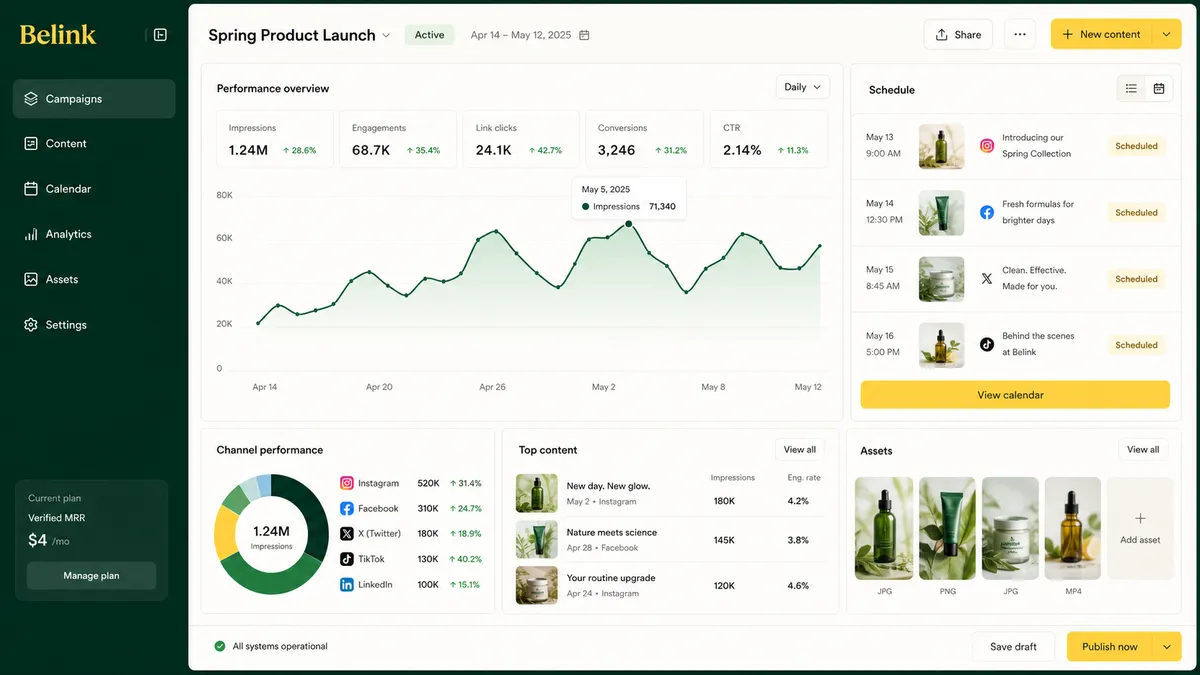Open the May 14 scheduled post thumbnail
Viewport: 1200px width, 675px height.
(941, 213)
